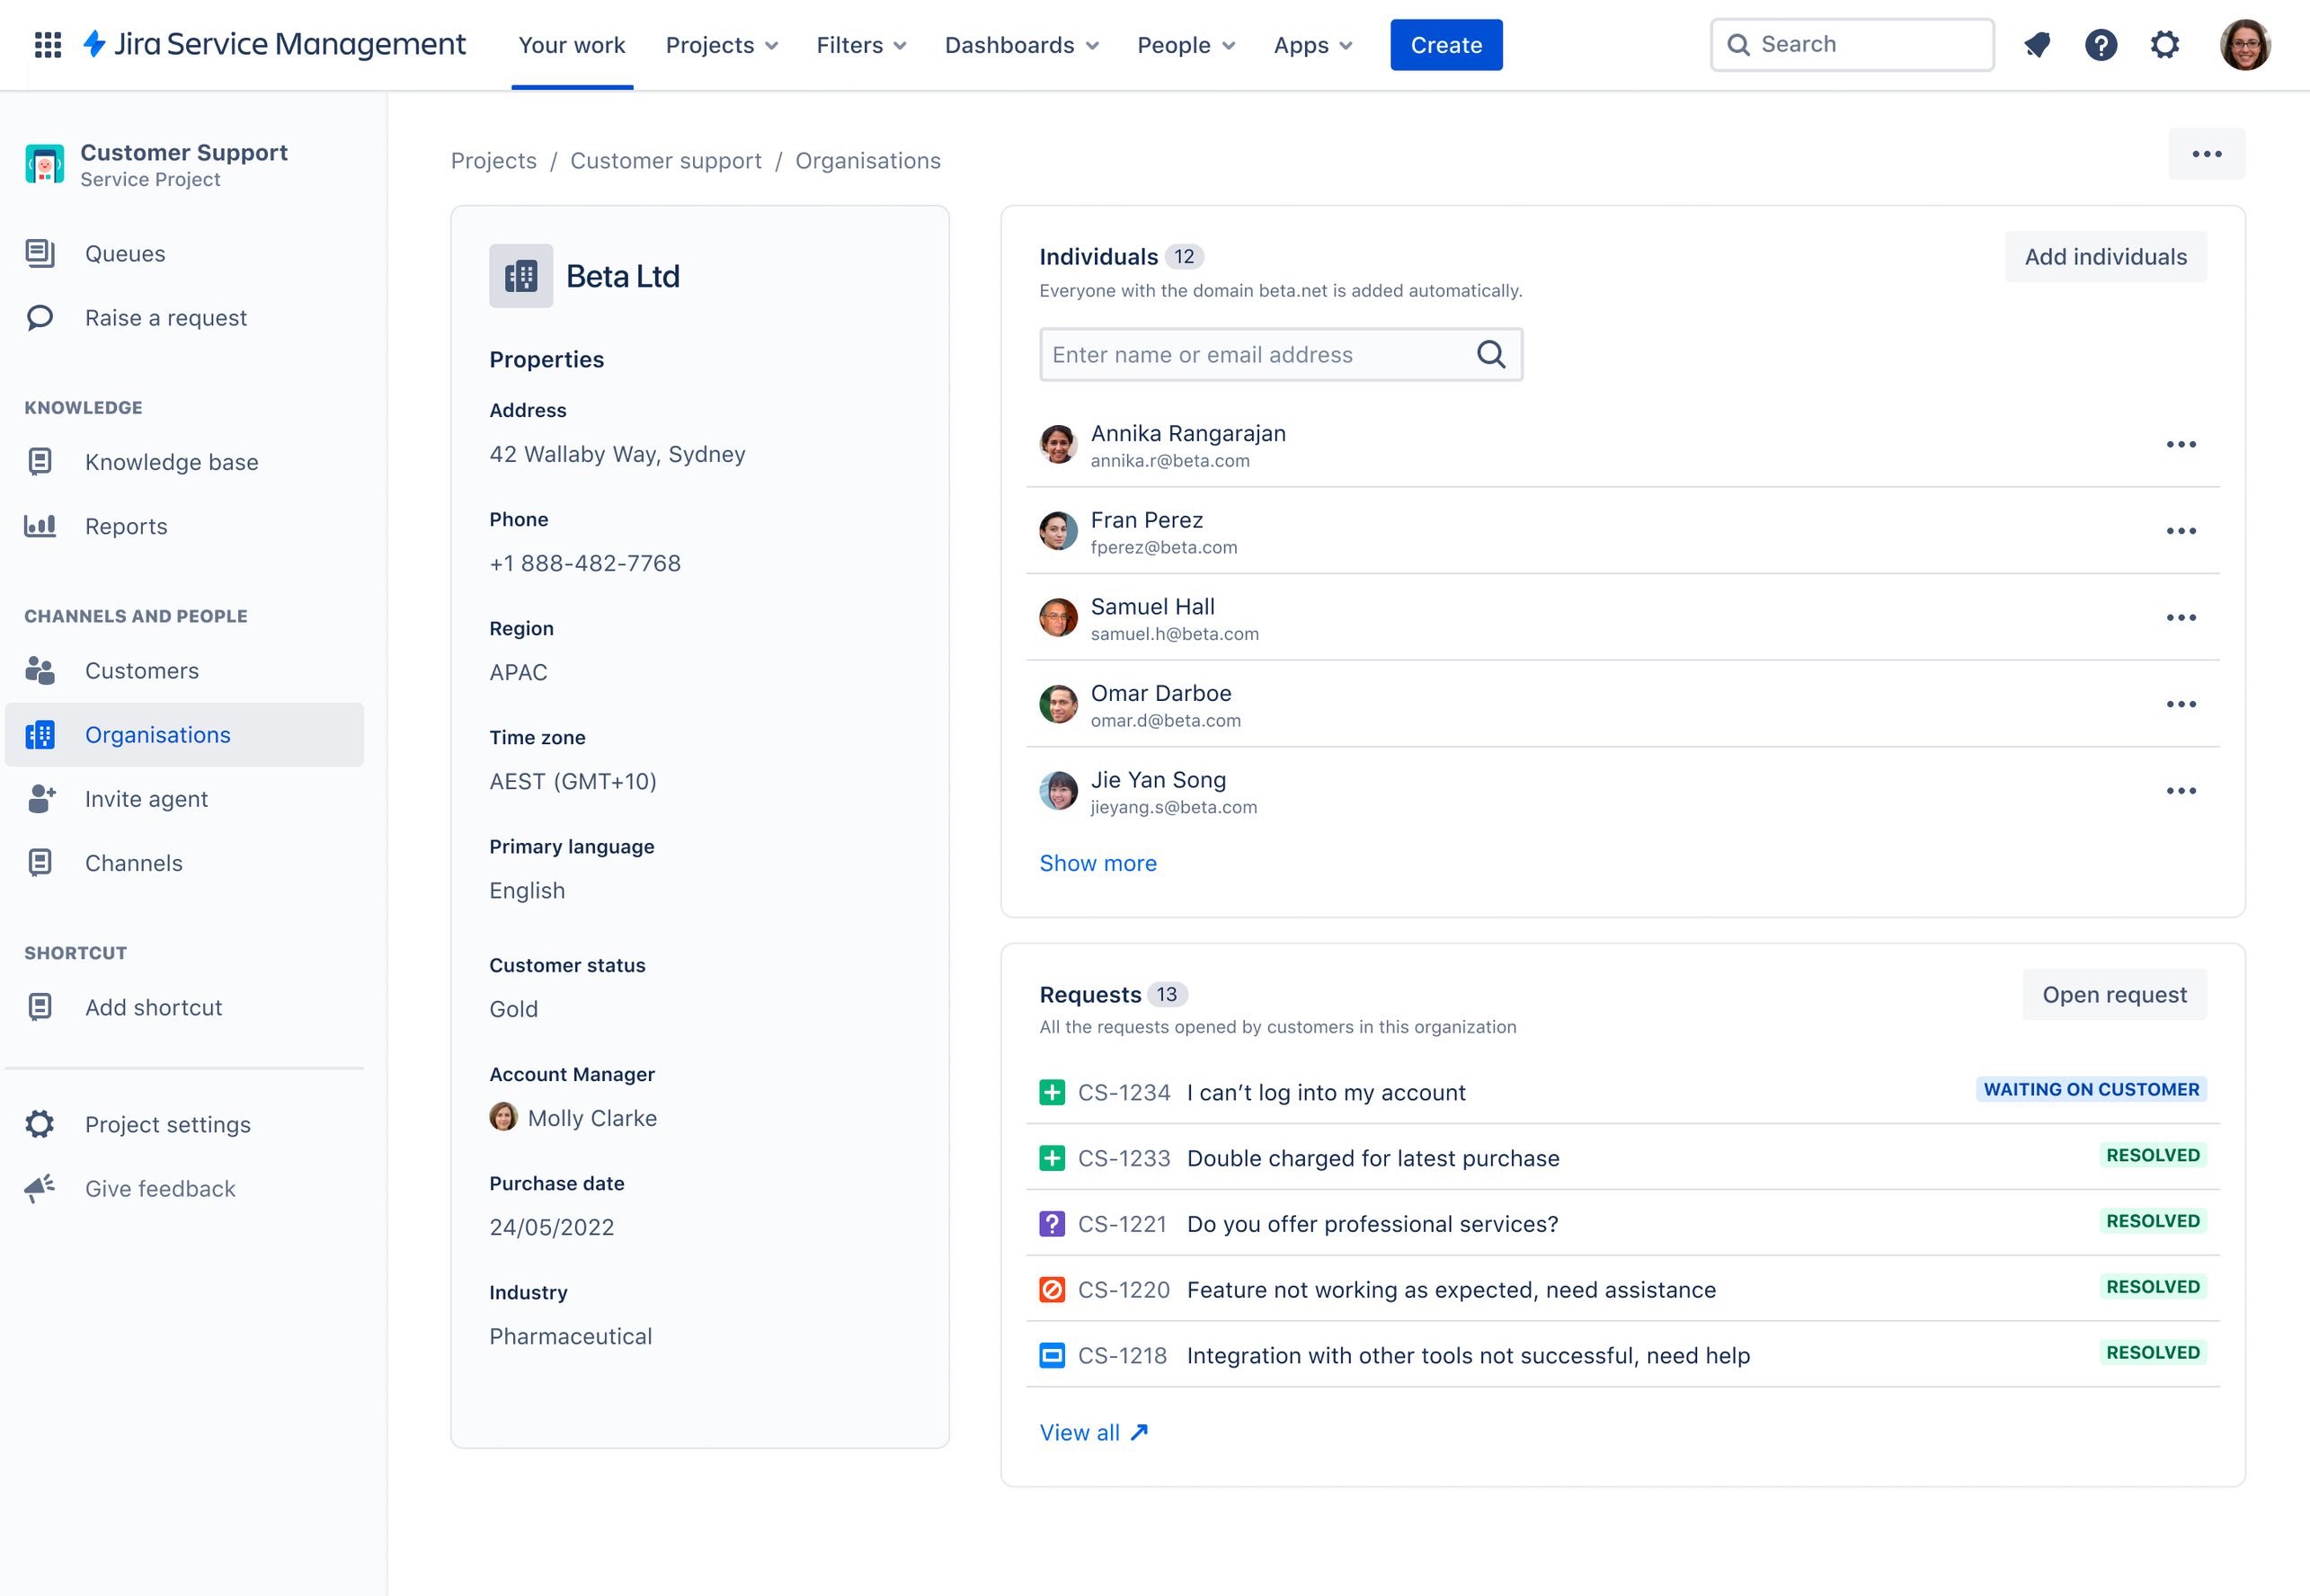Open Queues in the sidebar
Viewport: 2310px width, 1596px height.
click(125, 254)
